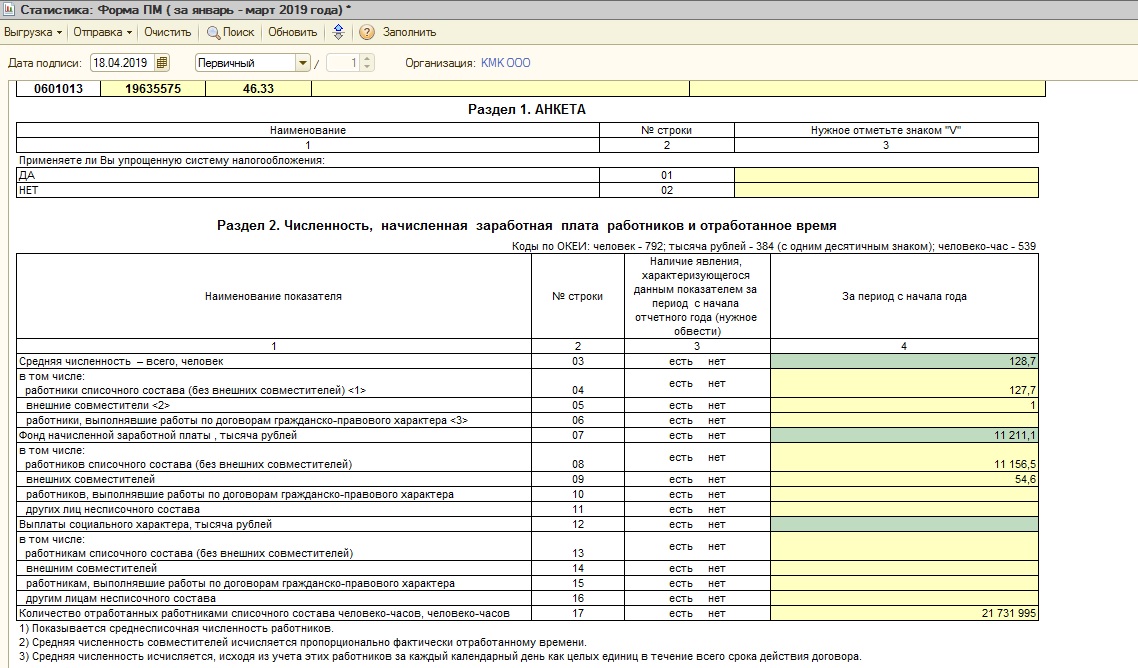
Task: Select the 'Выплаты социального характера' row label
Action: pyautogui.click(x=145, y=524)
